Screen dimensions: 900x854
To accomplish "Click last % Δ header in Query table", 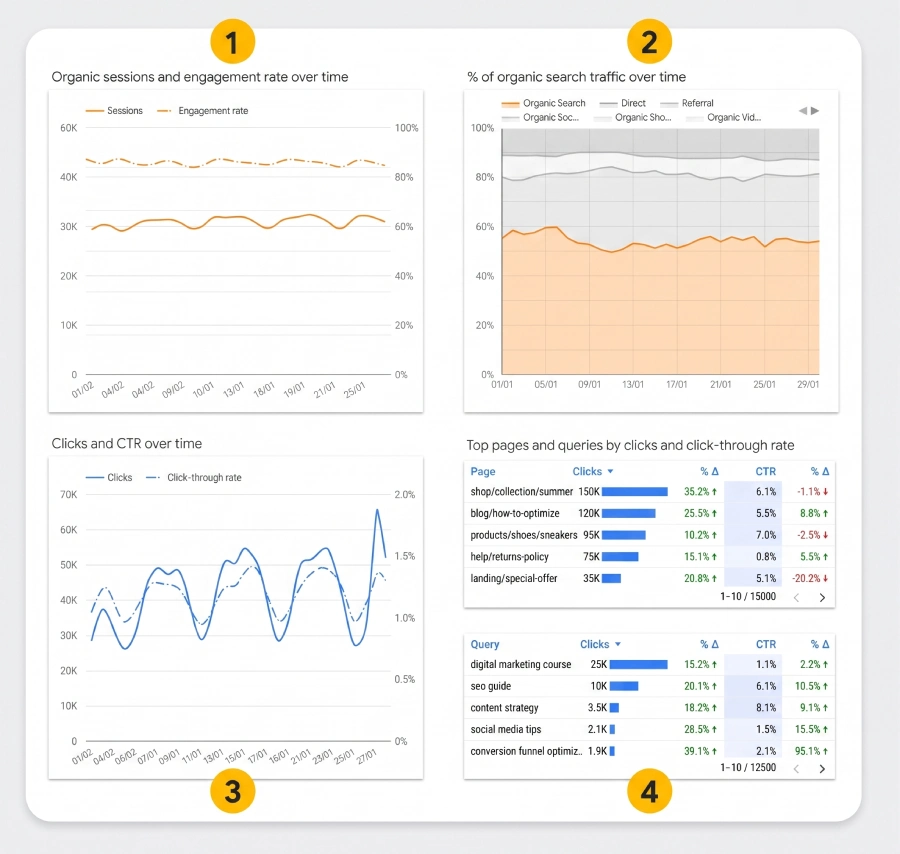I will (x=820, y=644).
